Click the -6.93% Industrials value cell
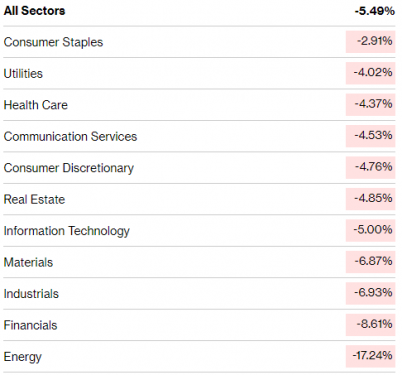 (x=370, y=293)
